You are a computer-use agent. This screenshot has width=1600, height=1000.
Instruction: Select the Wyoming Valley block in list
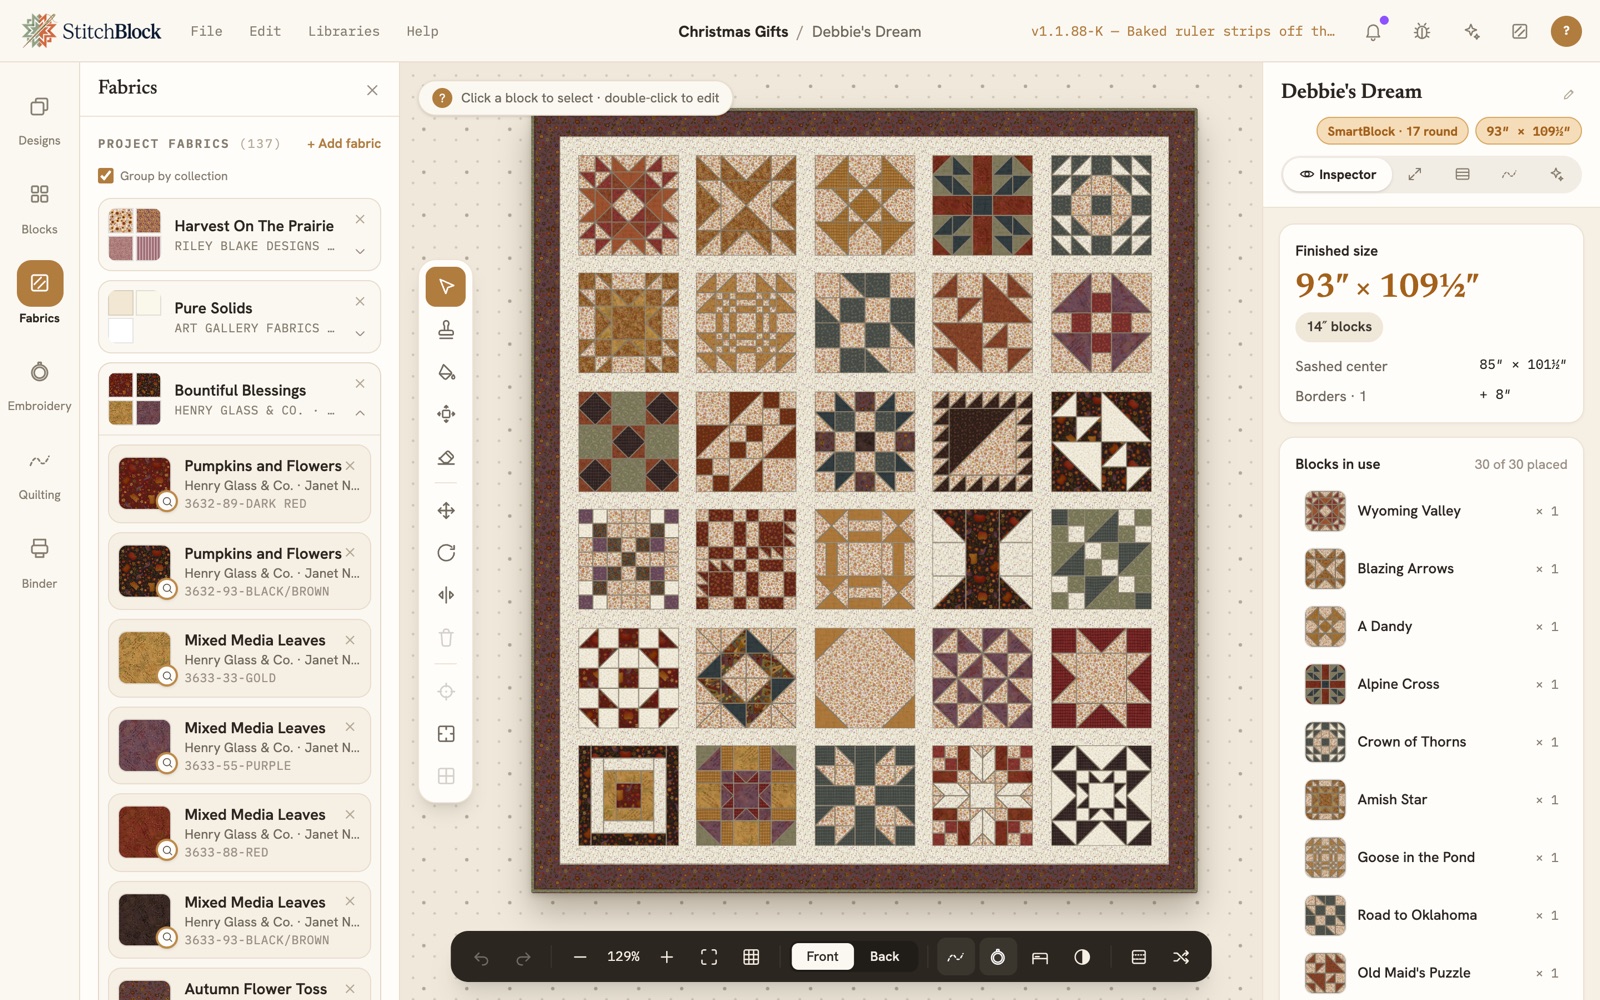coord(1431,511)
